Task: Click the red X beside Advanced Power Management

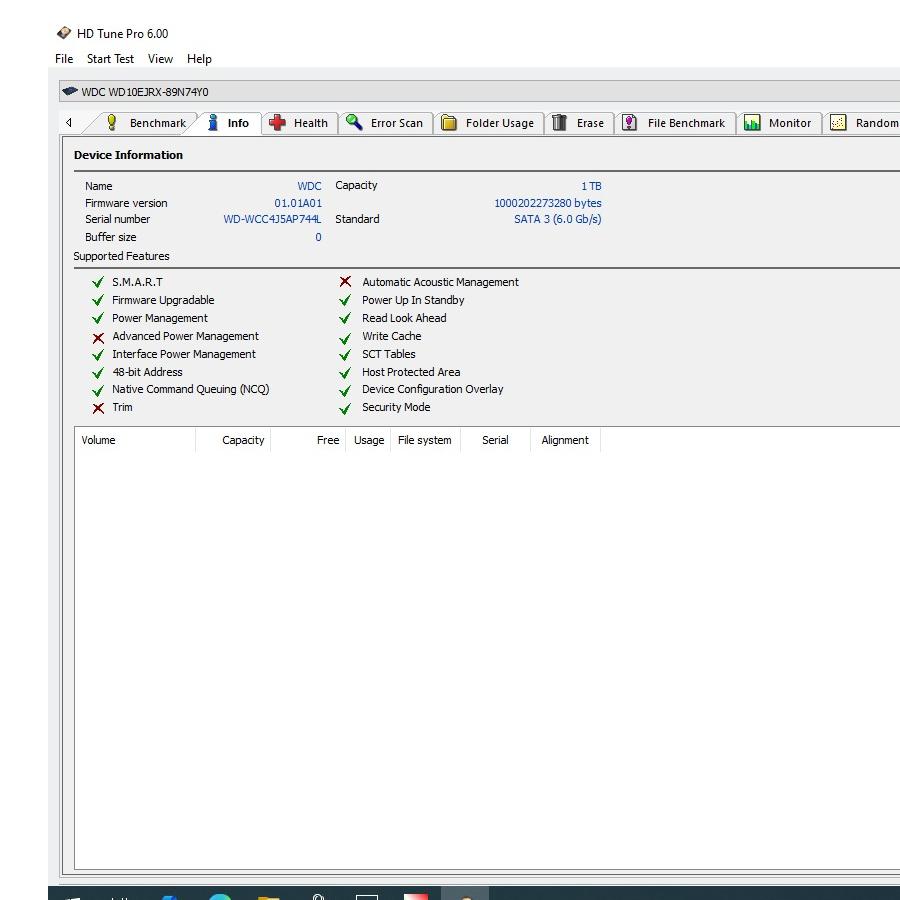Action: tap(98, 338)
